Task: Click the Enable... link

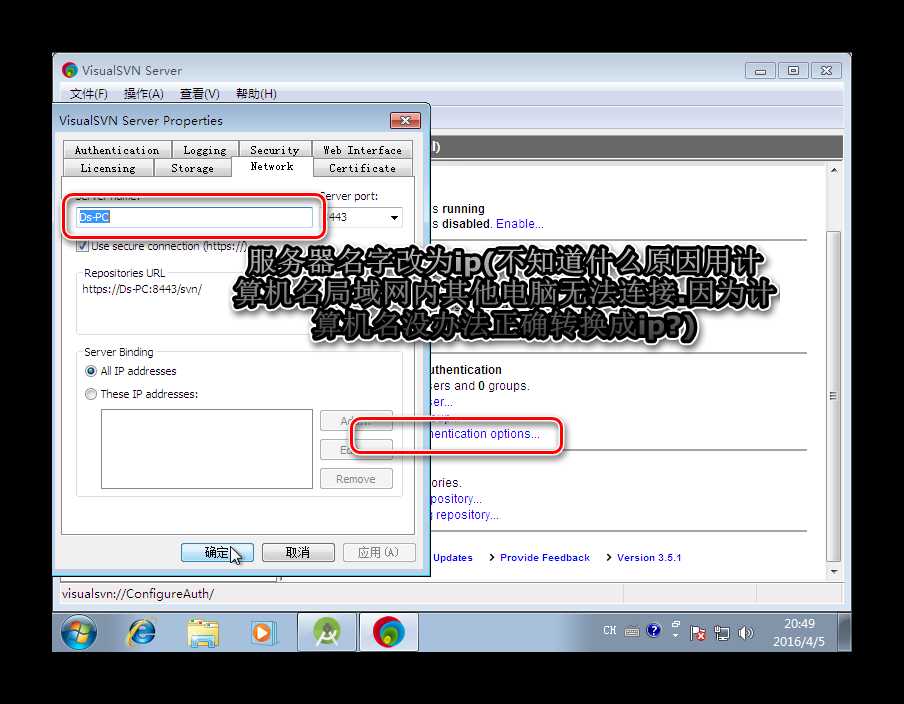Action: tap(519, 224)
